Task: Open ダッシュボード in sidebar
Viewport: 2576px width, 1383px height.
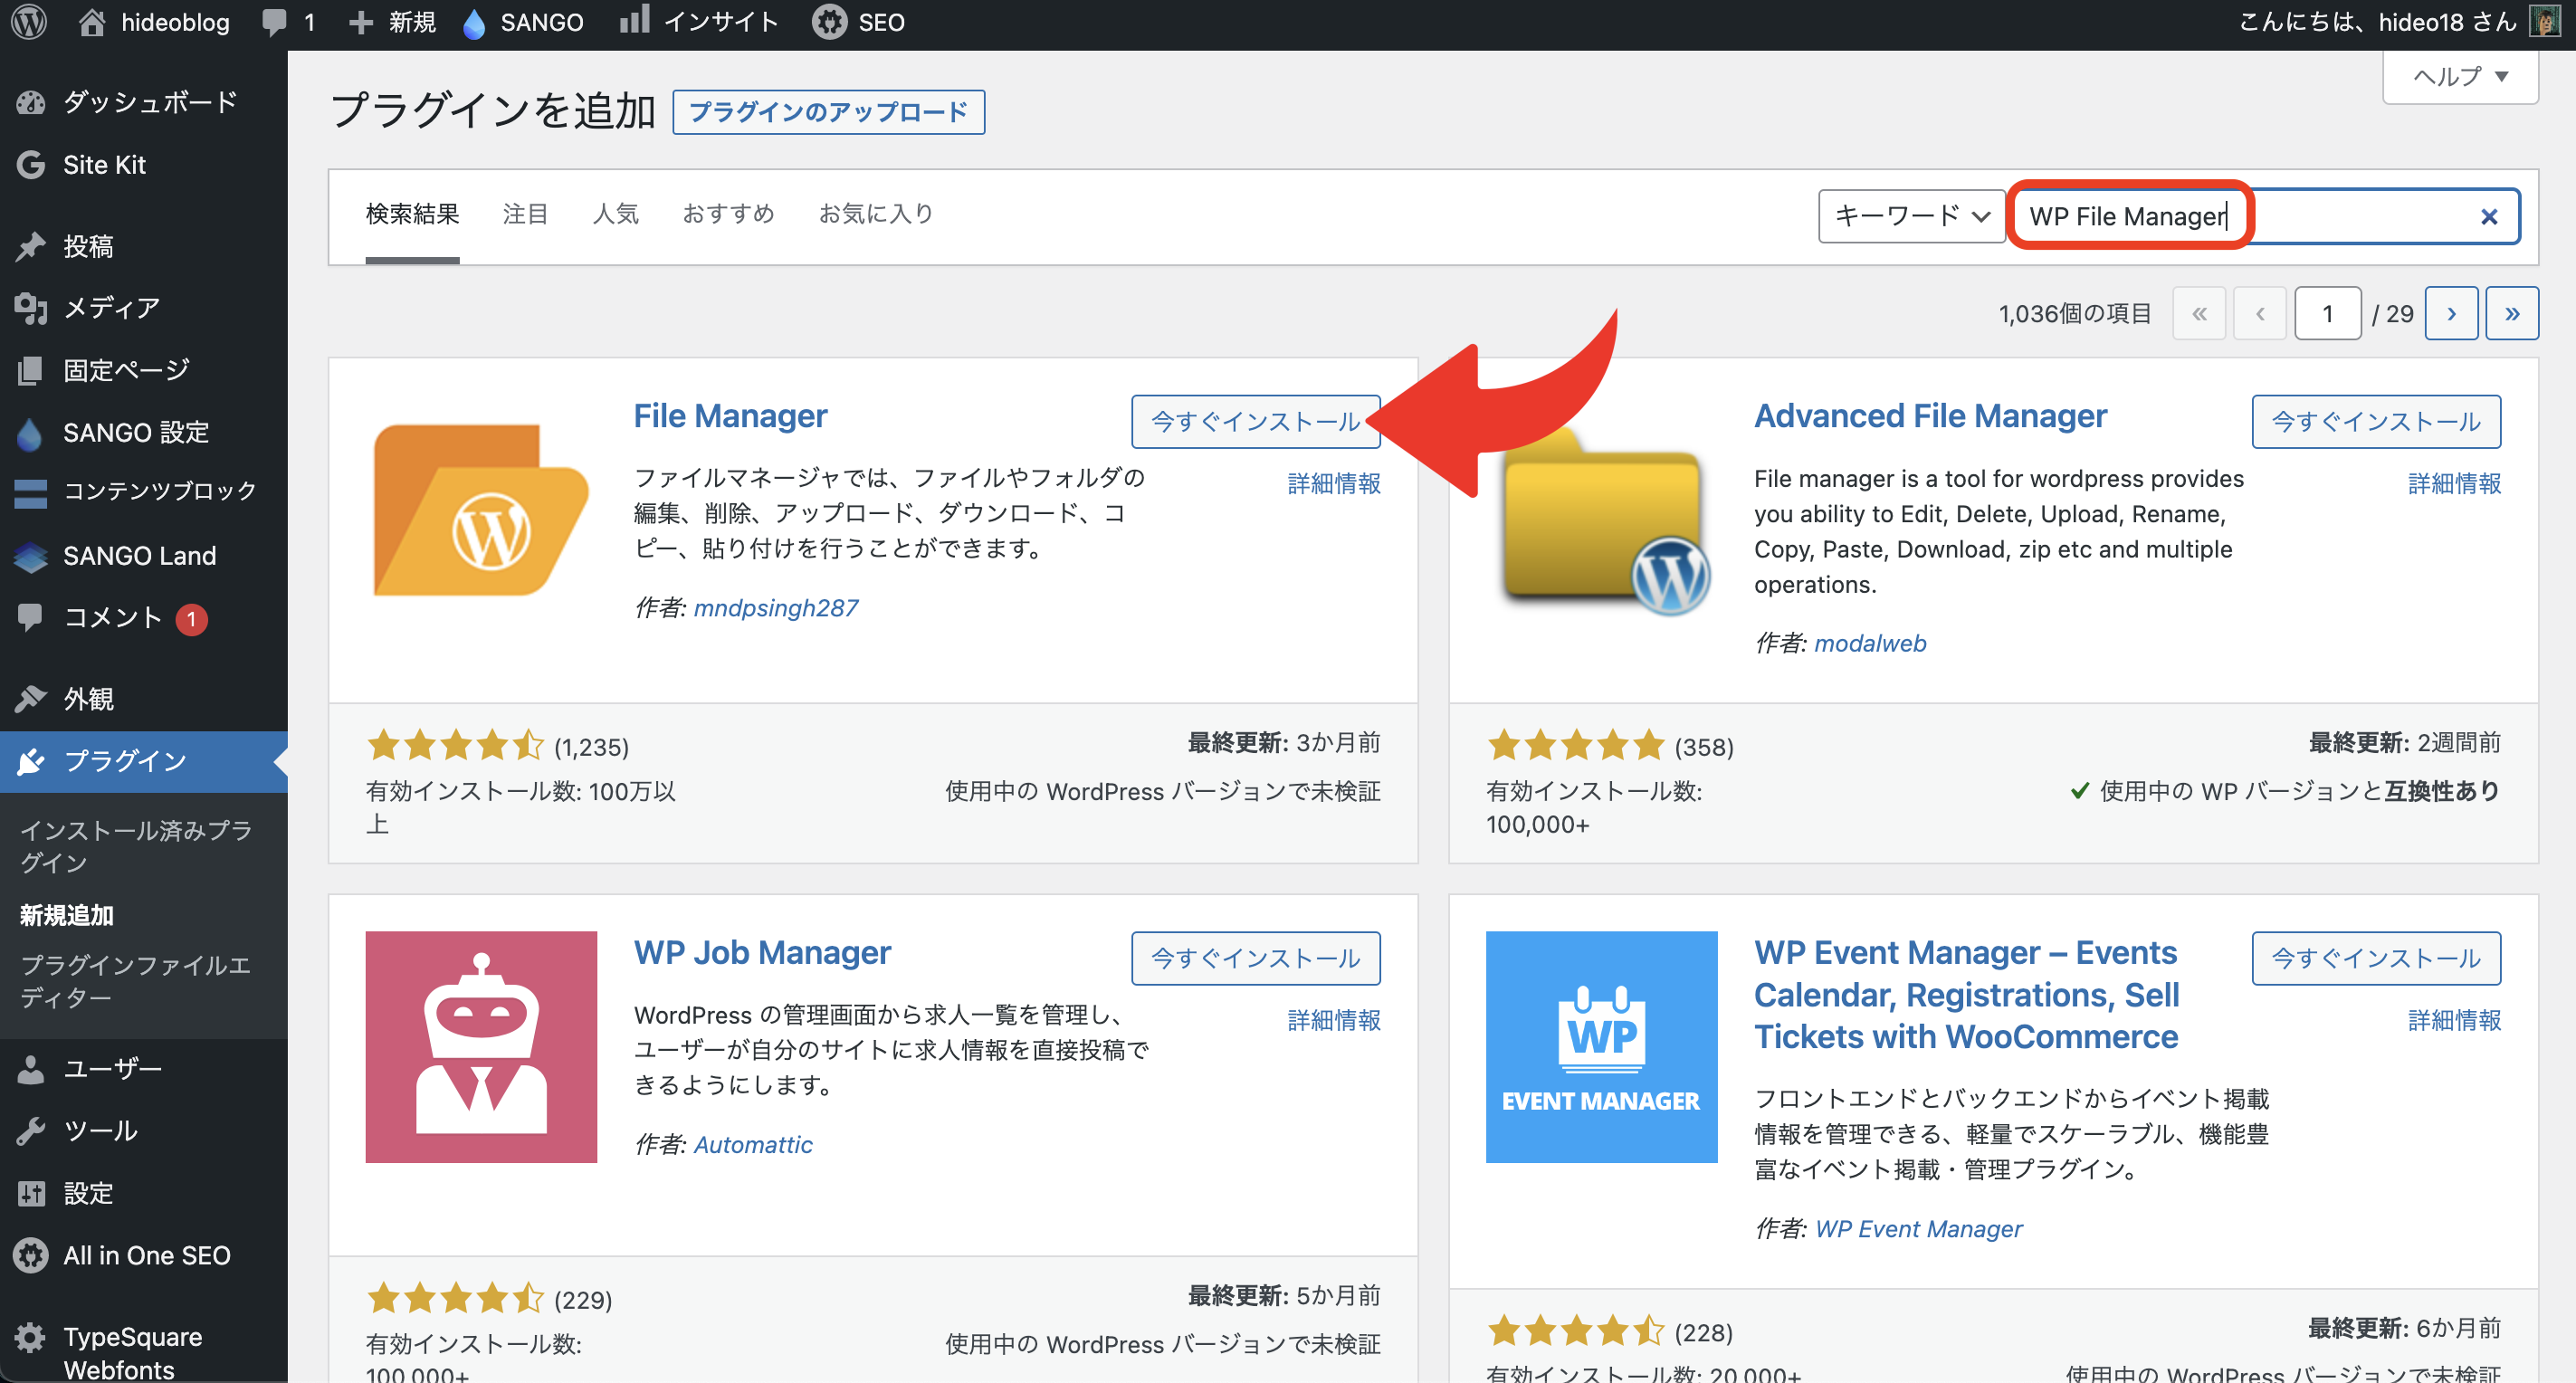Action: pos(144,102)
